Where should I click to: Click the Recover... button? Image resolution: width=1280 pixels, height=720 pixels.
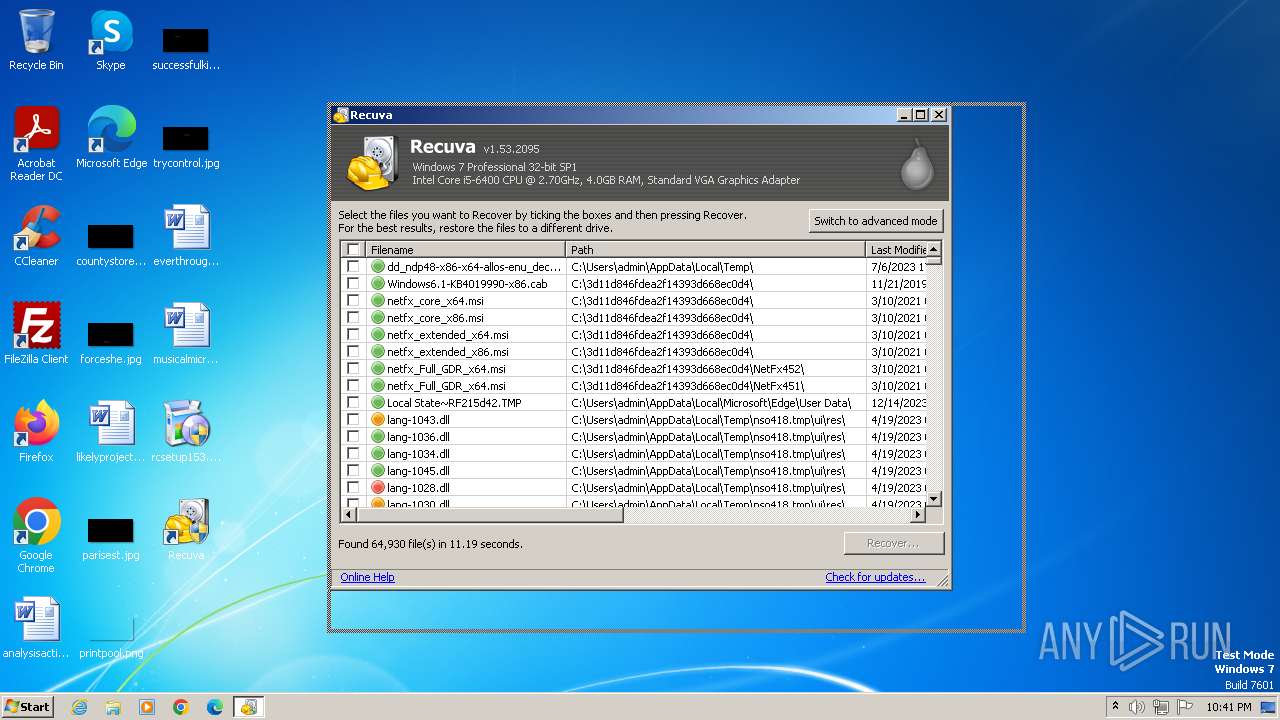893,543
